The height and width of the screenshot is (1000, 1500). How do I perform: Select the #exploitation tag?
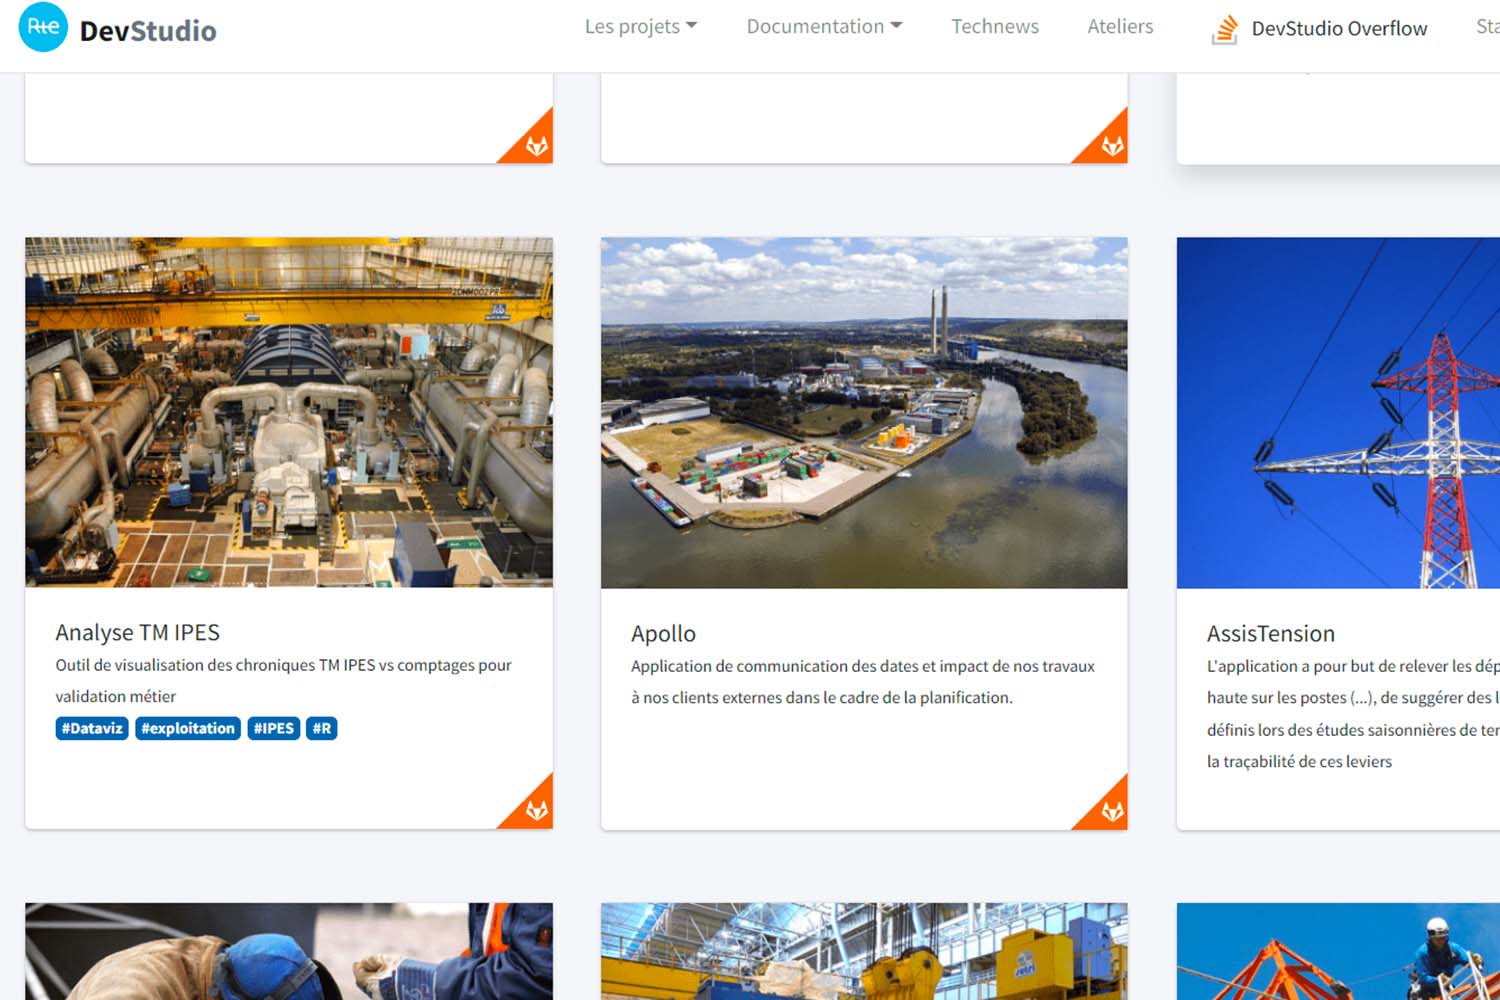pyautogui.click(x=188, y=728)
